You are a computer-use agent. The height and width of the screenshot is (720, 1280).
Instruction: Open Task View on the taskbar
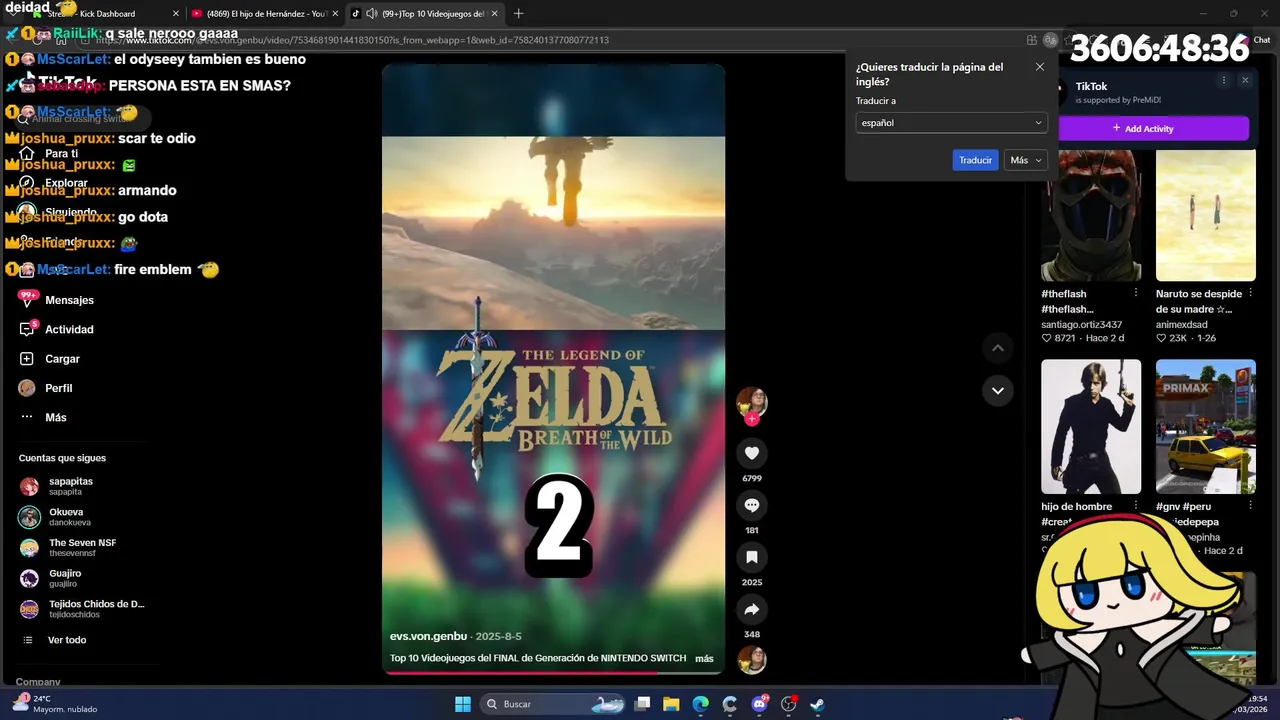(x=643, y=704)
